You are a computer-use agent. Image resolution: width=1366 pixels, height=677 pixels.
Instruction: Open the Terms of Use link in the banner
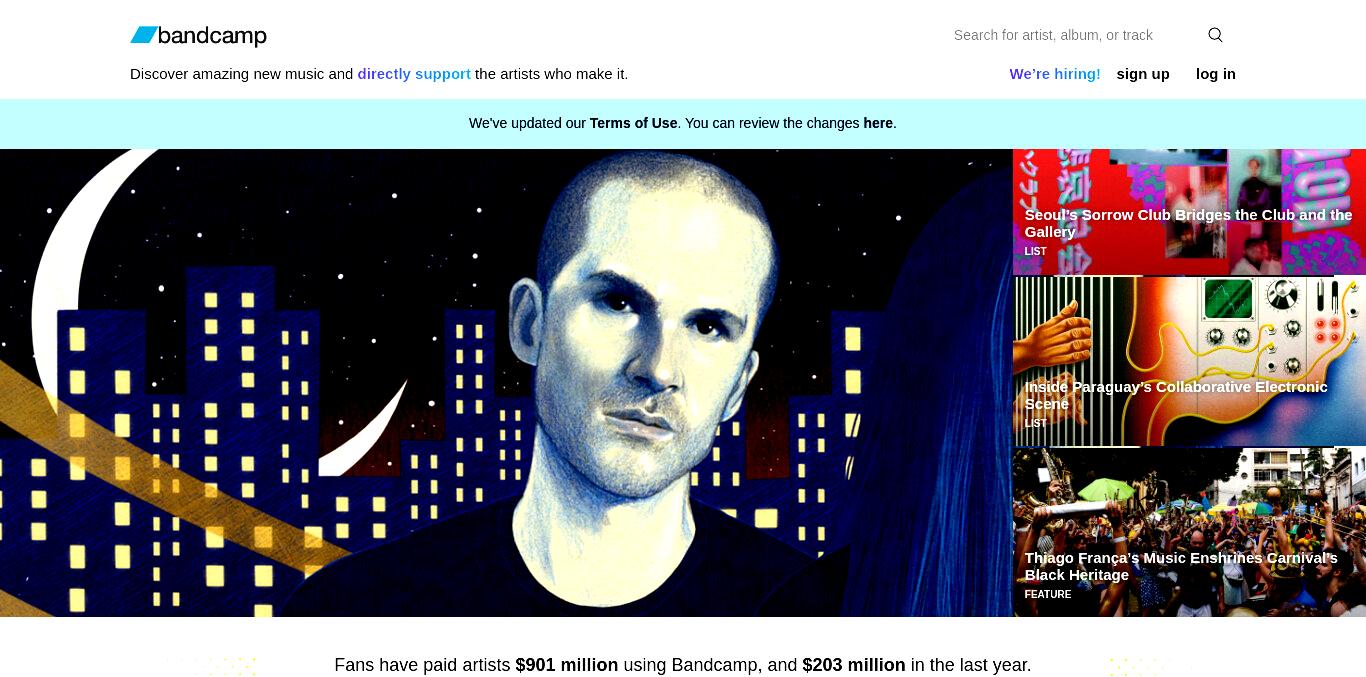click(x=633, y=123)
